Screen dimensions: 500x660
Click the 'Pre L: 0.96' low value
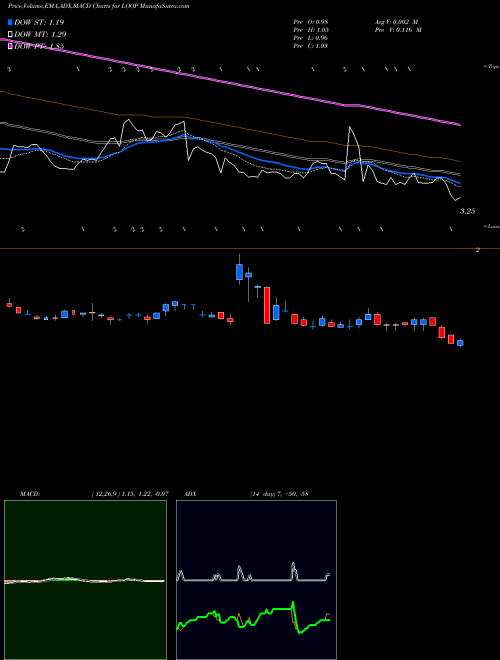[x=311, y=38]
